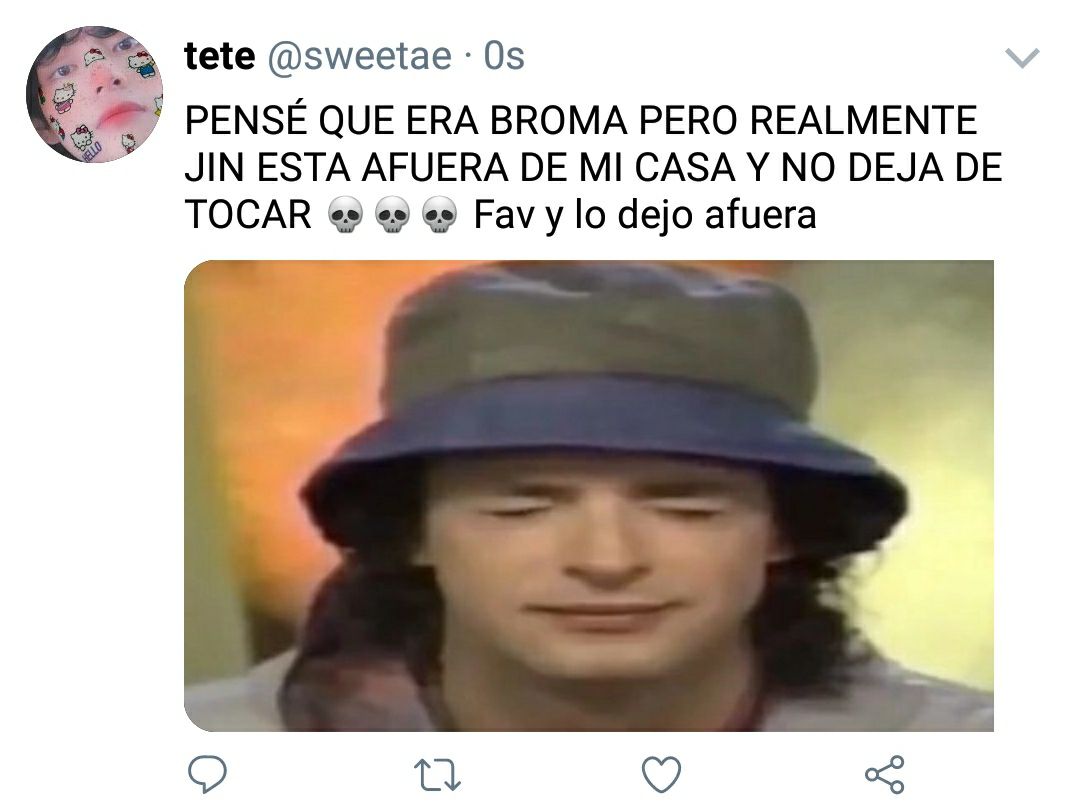
Task: Select the last skull emoji
Action: [439, 215]
